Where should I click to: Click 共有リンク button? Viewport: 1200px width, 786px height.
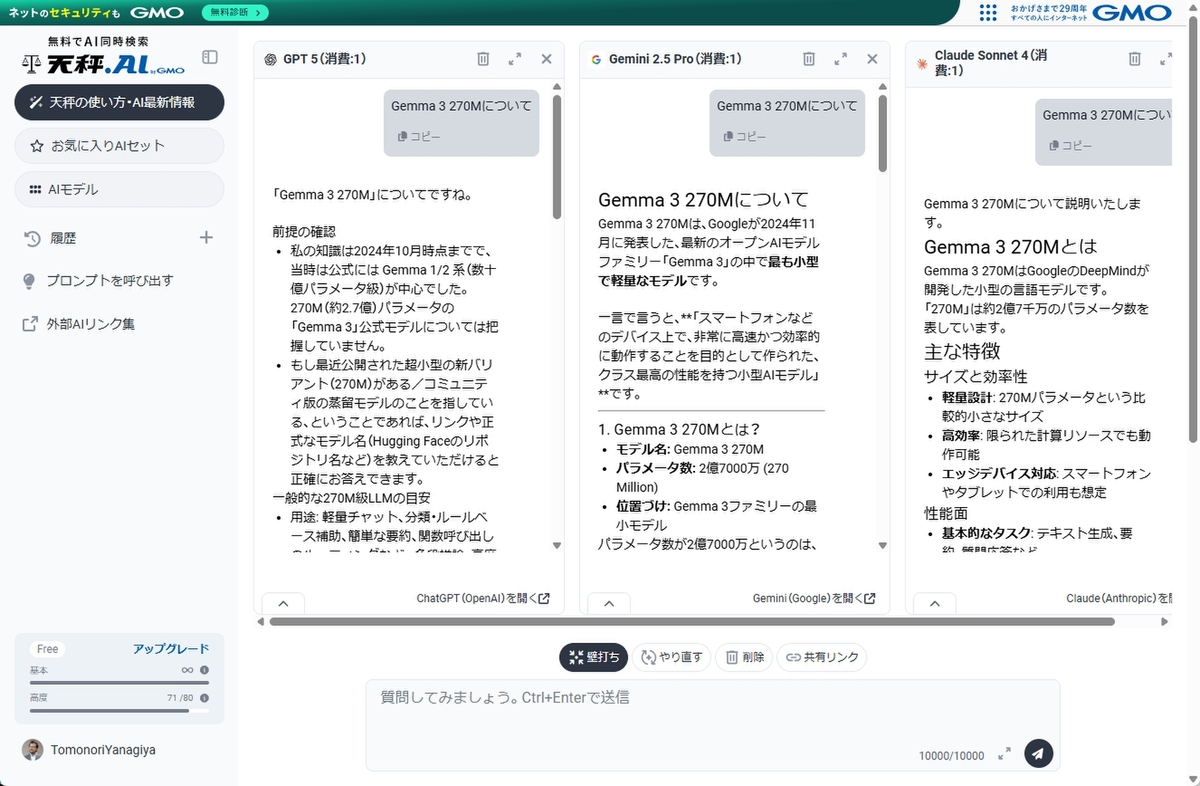coord(822,657)
